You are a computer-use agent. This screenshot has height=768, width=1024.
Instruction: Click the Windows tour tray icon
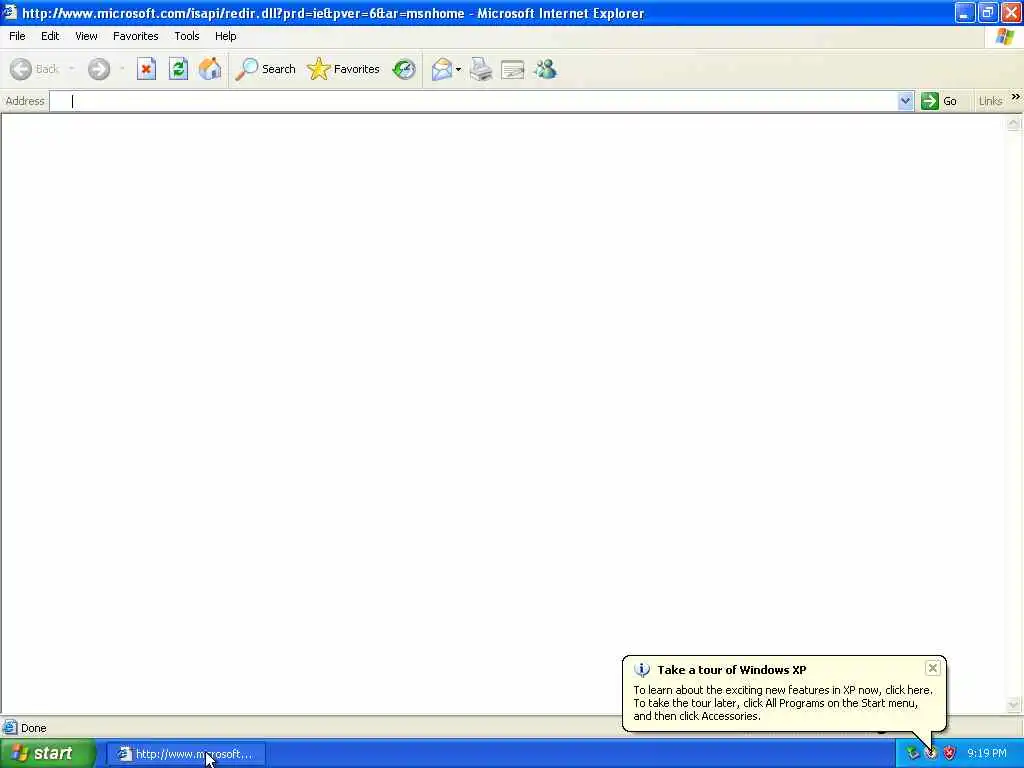tap(931, 753)
